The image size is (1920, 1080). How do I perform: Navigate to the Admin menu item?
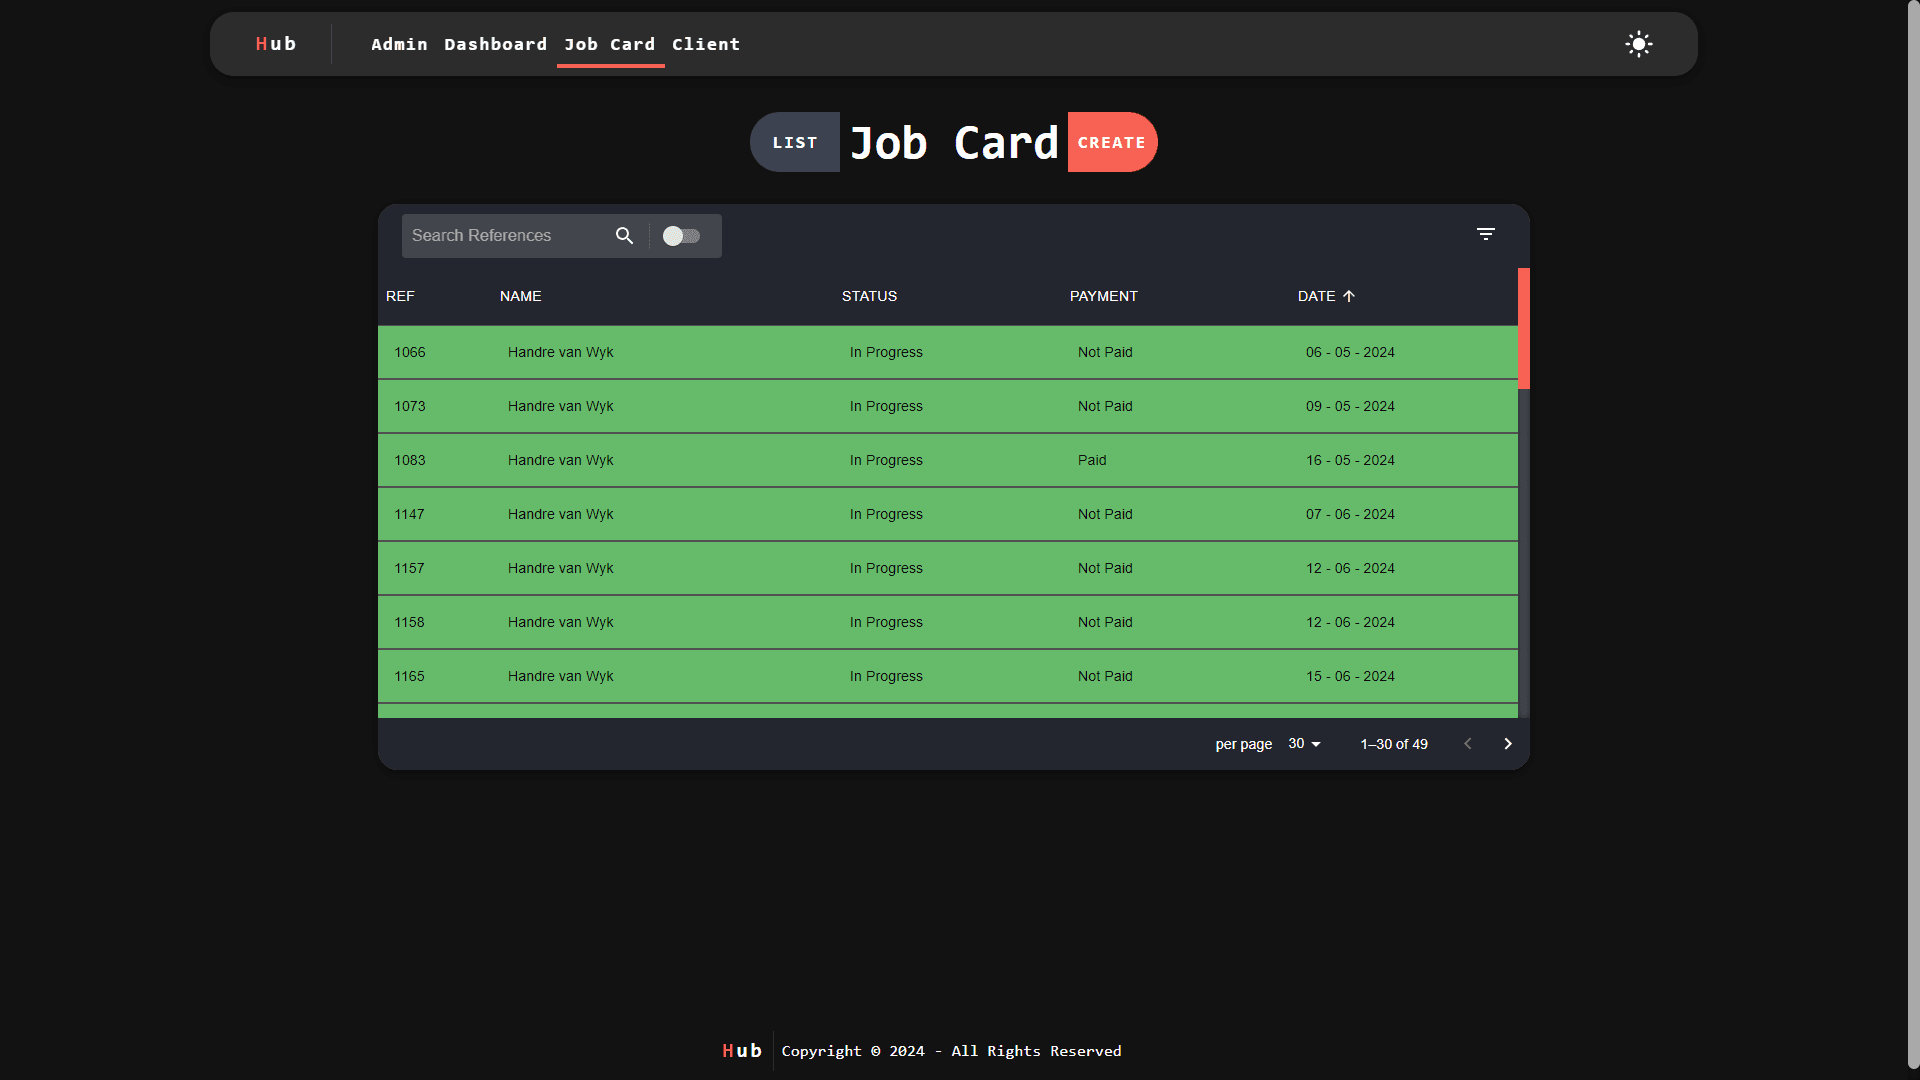(x=399, y=44)
